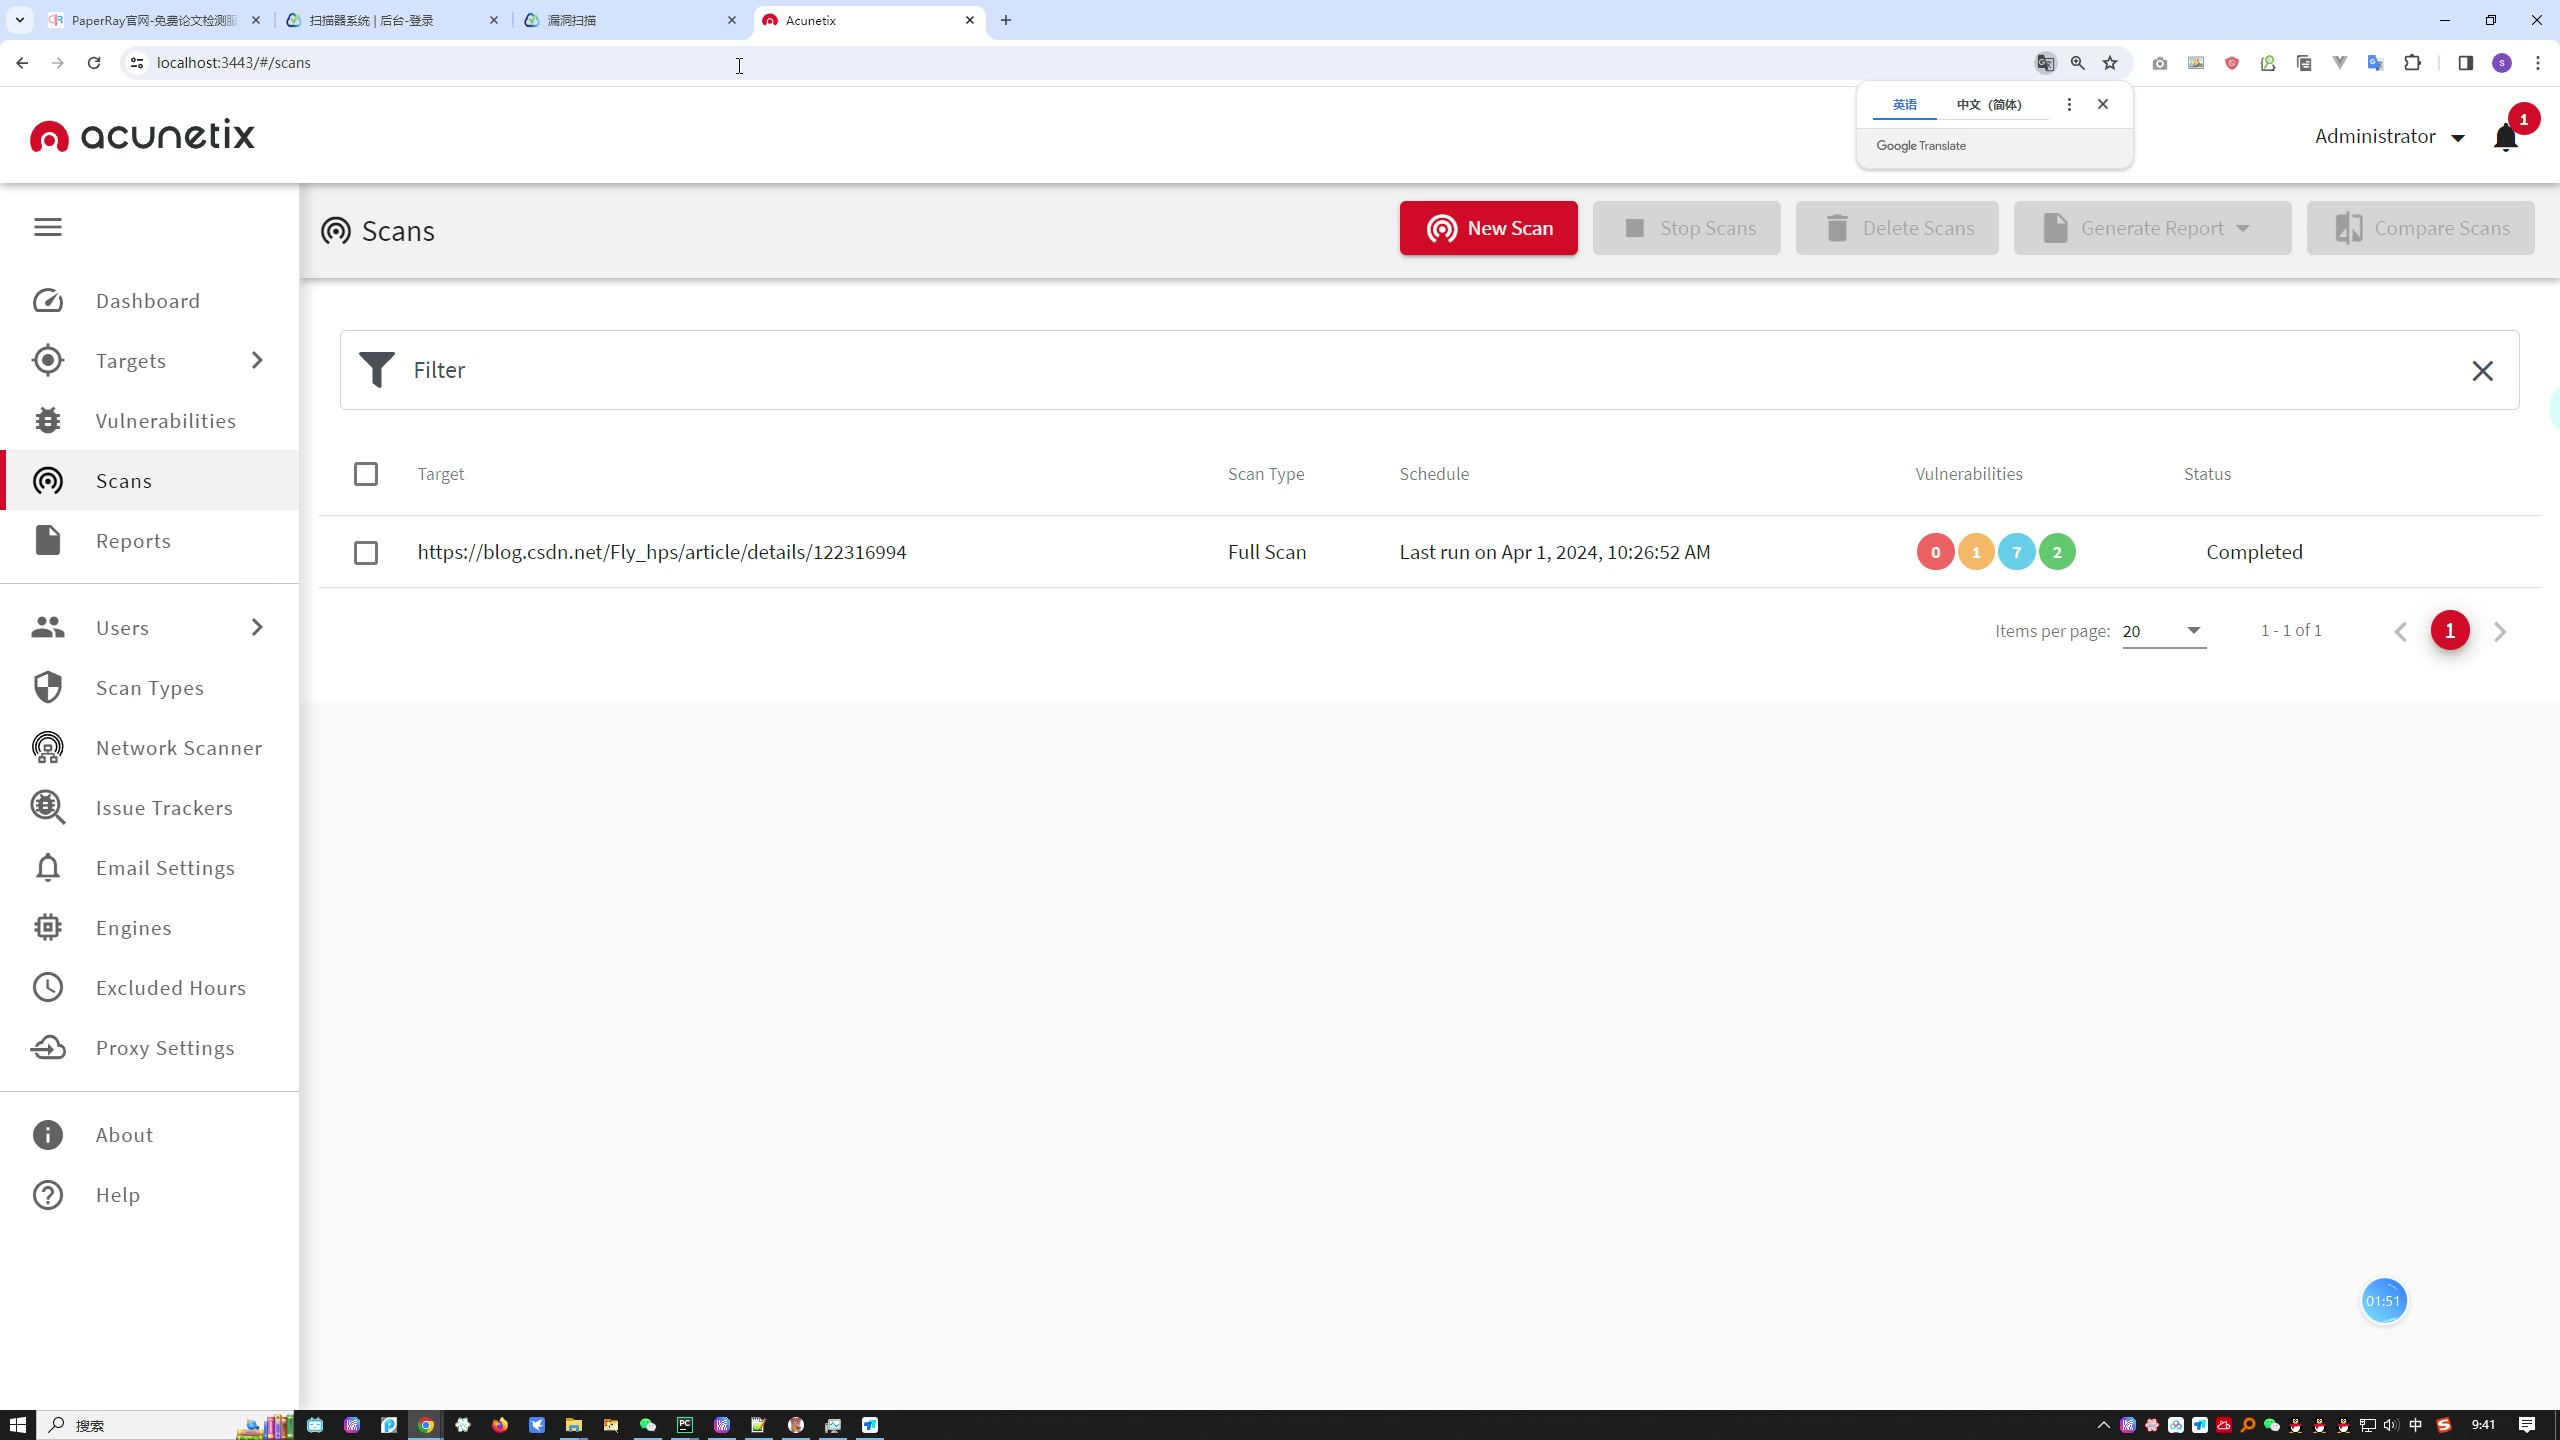Click the orange medium vulnerabilities badge 1
This screenshot has height=1440, width=2560.
coord(1976,552)
